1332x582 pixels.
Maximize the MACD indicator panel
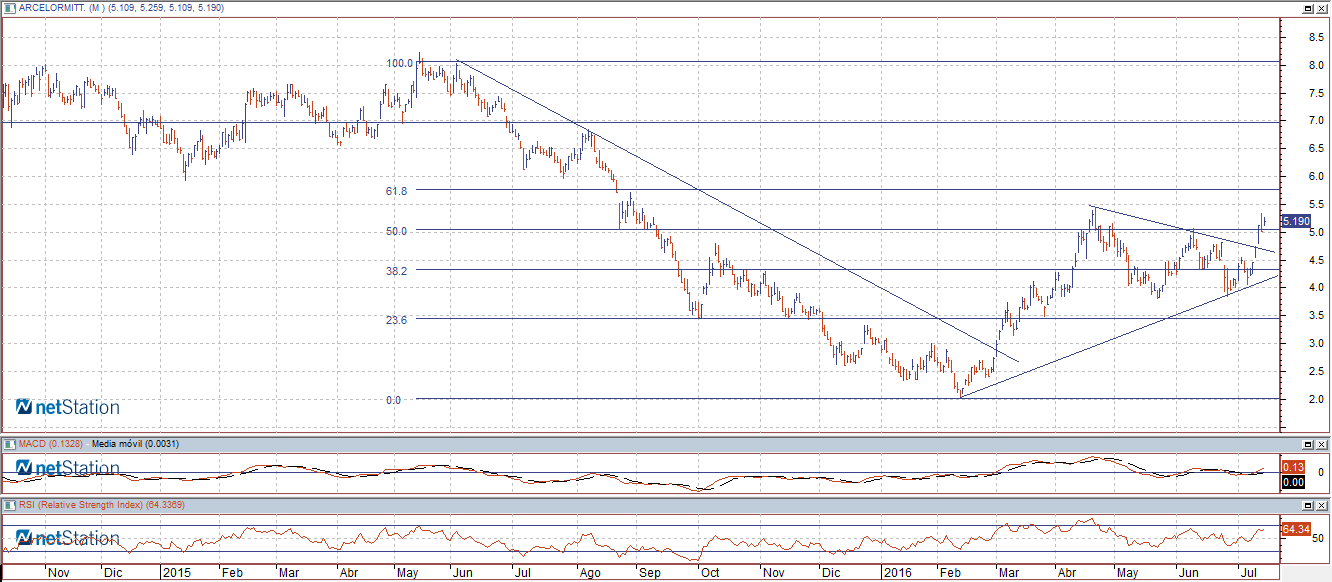tap(1307, 443)
